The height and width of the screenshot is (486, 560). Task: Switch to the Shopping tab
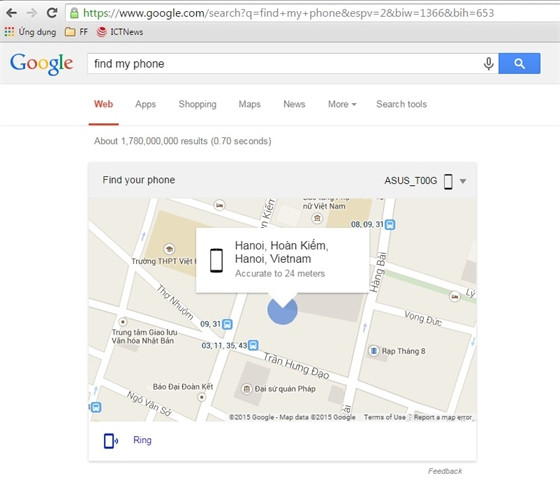[198, 104]
